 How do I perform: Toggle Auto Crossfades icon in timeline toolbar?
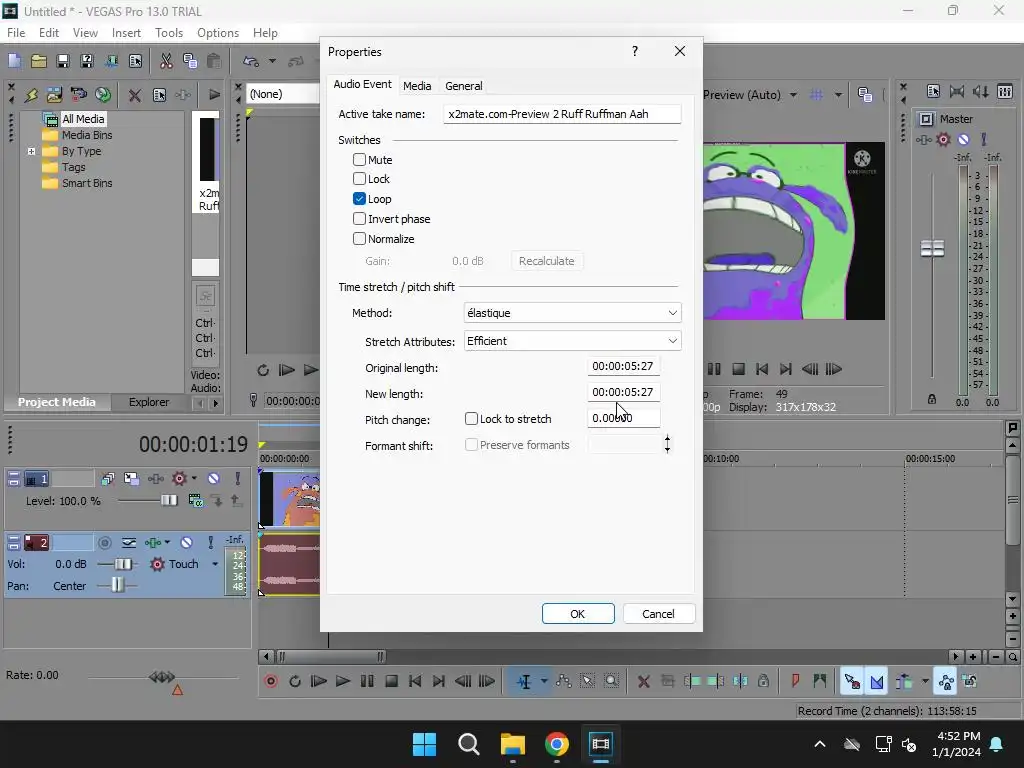(876, 681)
